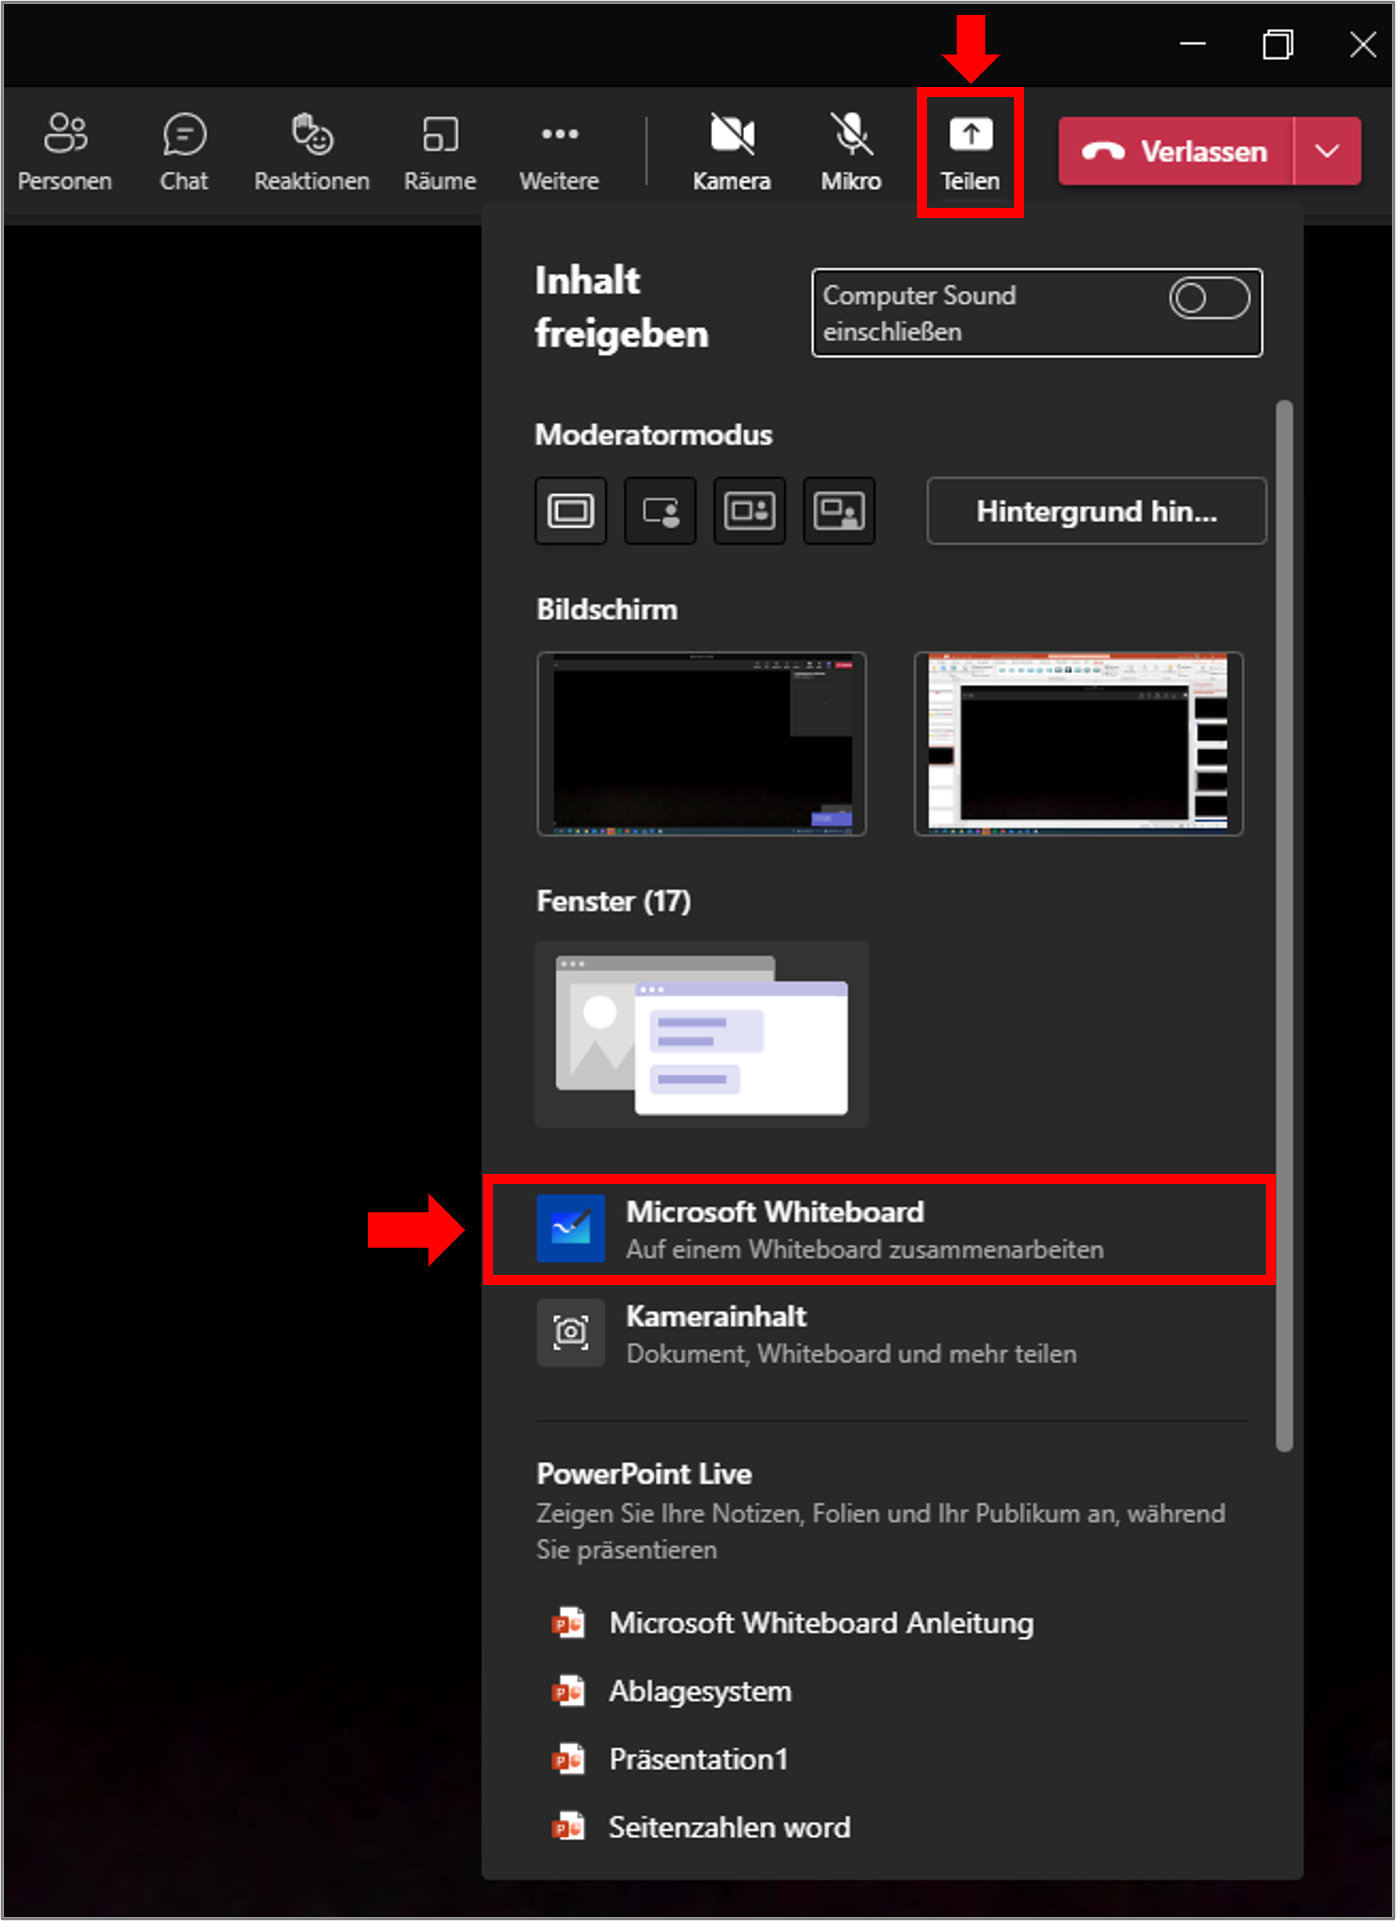Click PowerPoint icon beside Präsentation1
The width and height of the screenshot is (1396, 1921).
(568, 1759)
